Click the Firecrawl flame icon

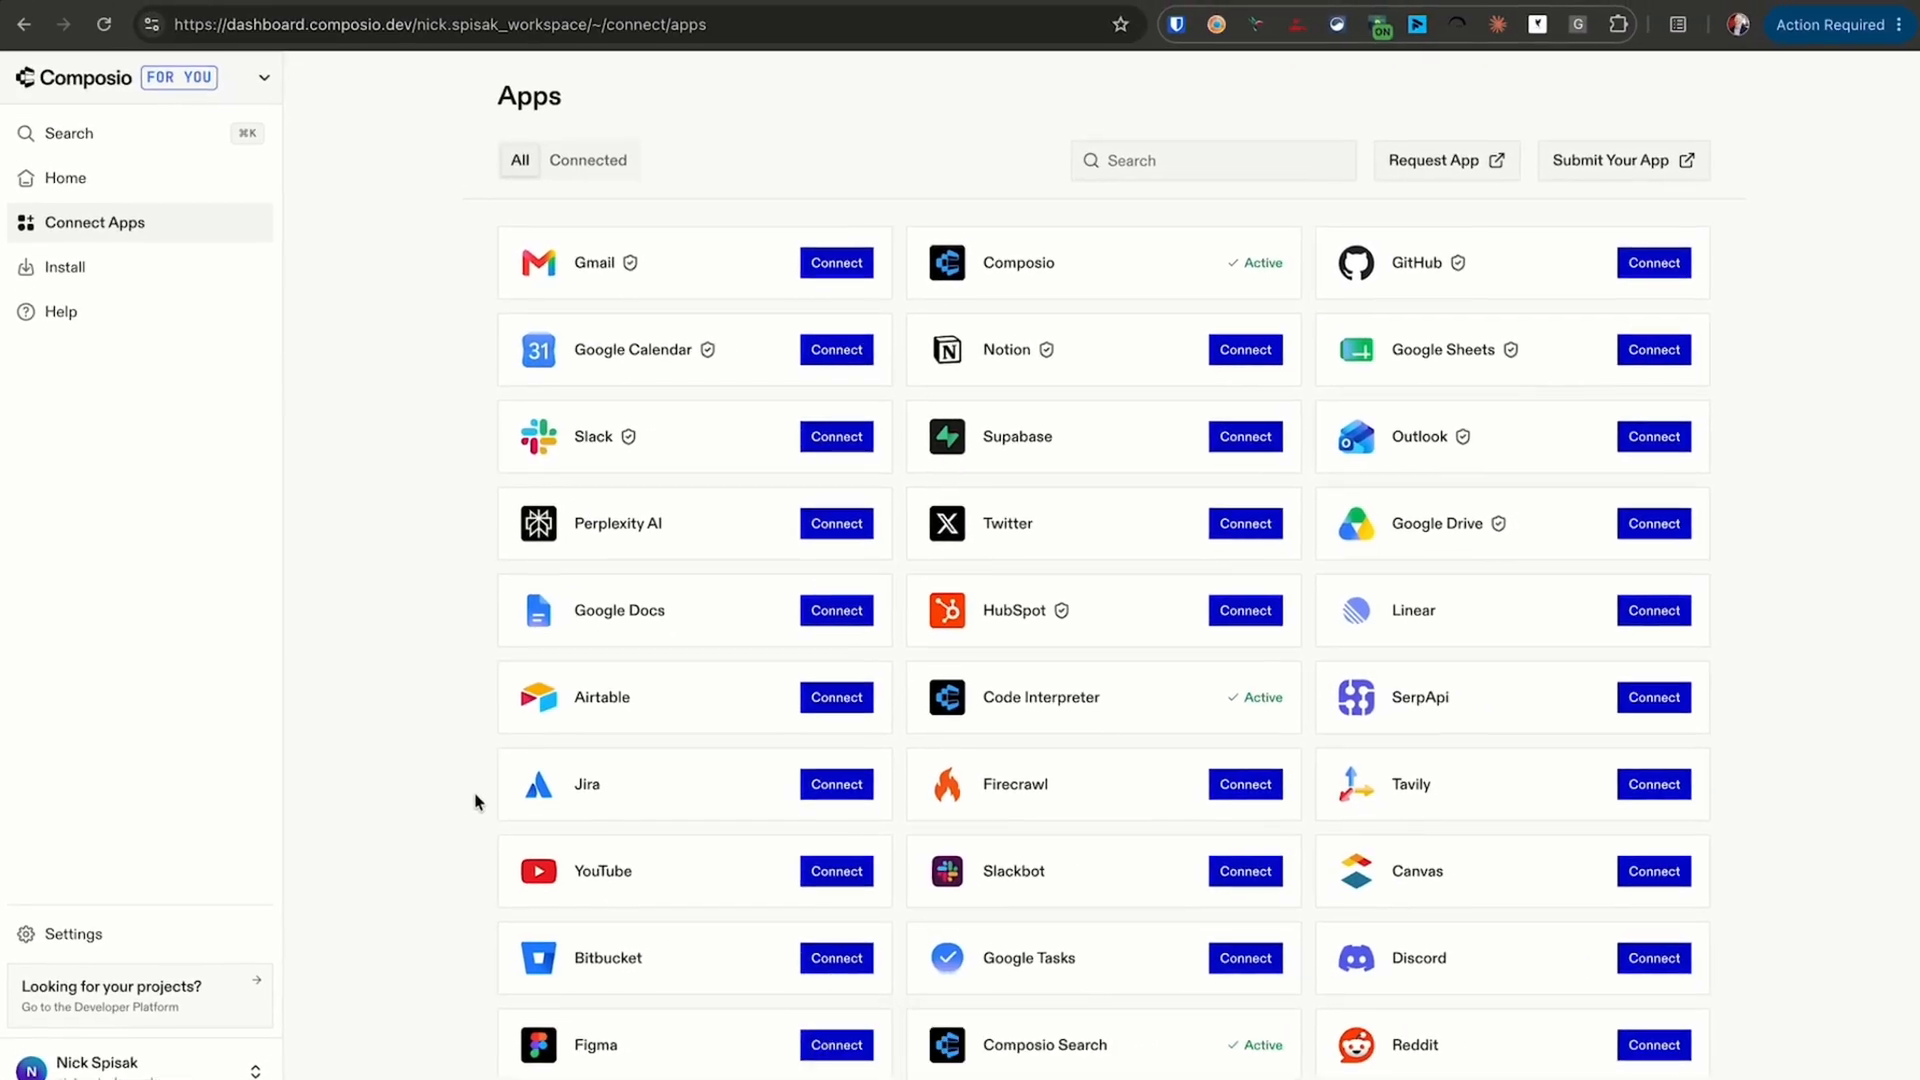(x=947, y=784)
